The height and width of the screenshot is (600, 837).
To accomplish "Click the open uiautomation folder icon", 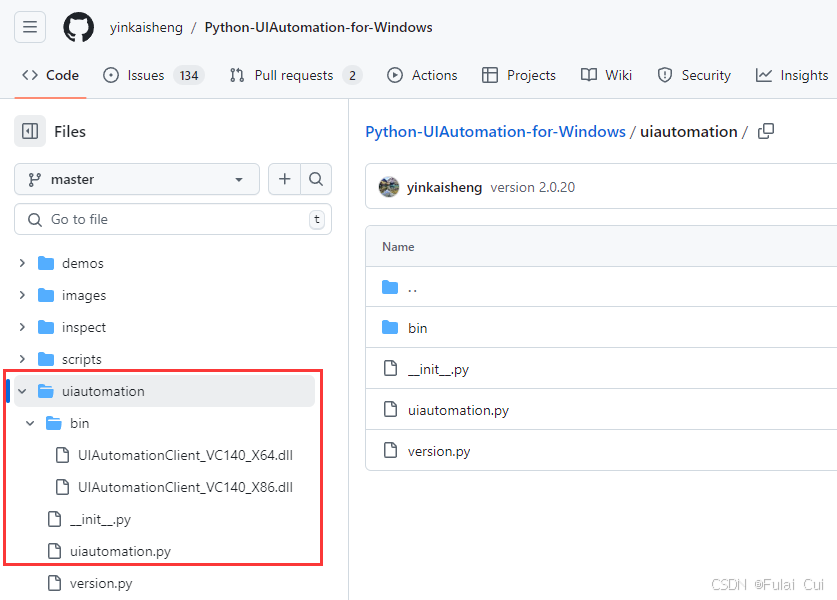I will pos(46,391).
